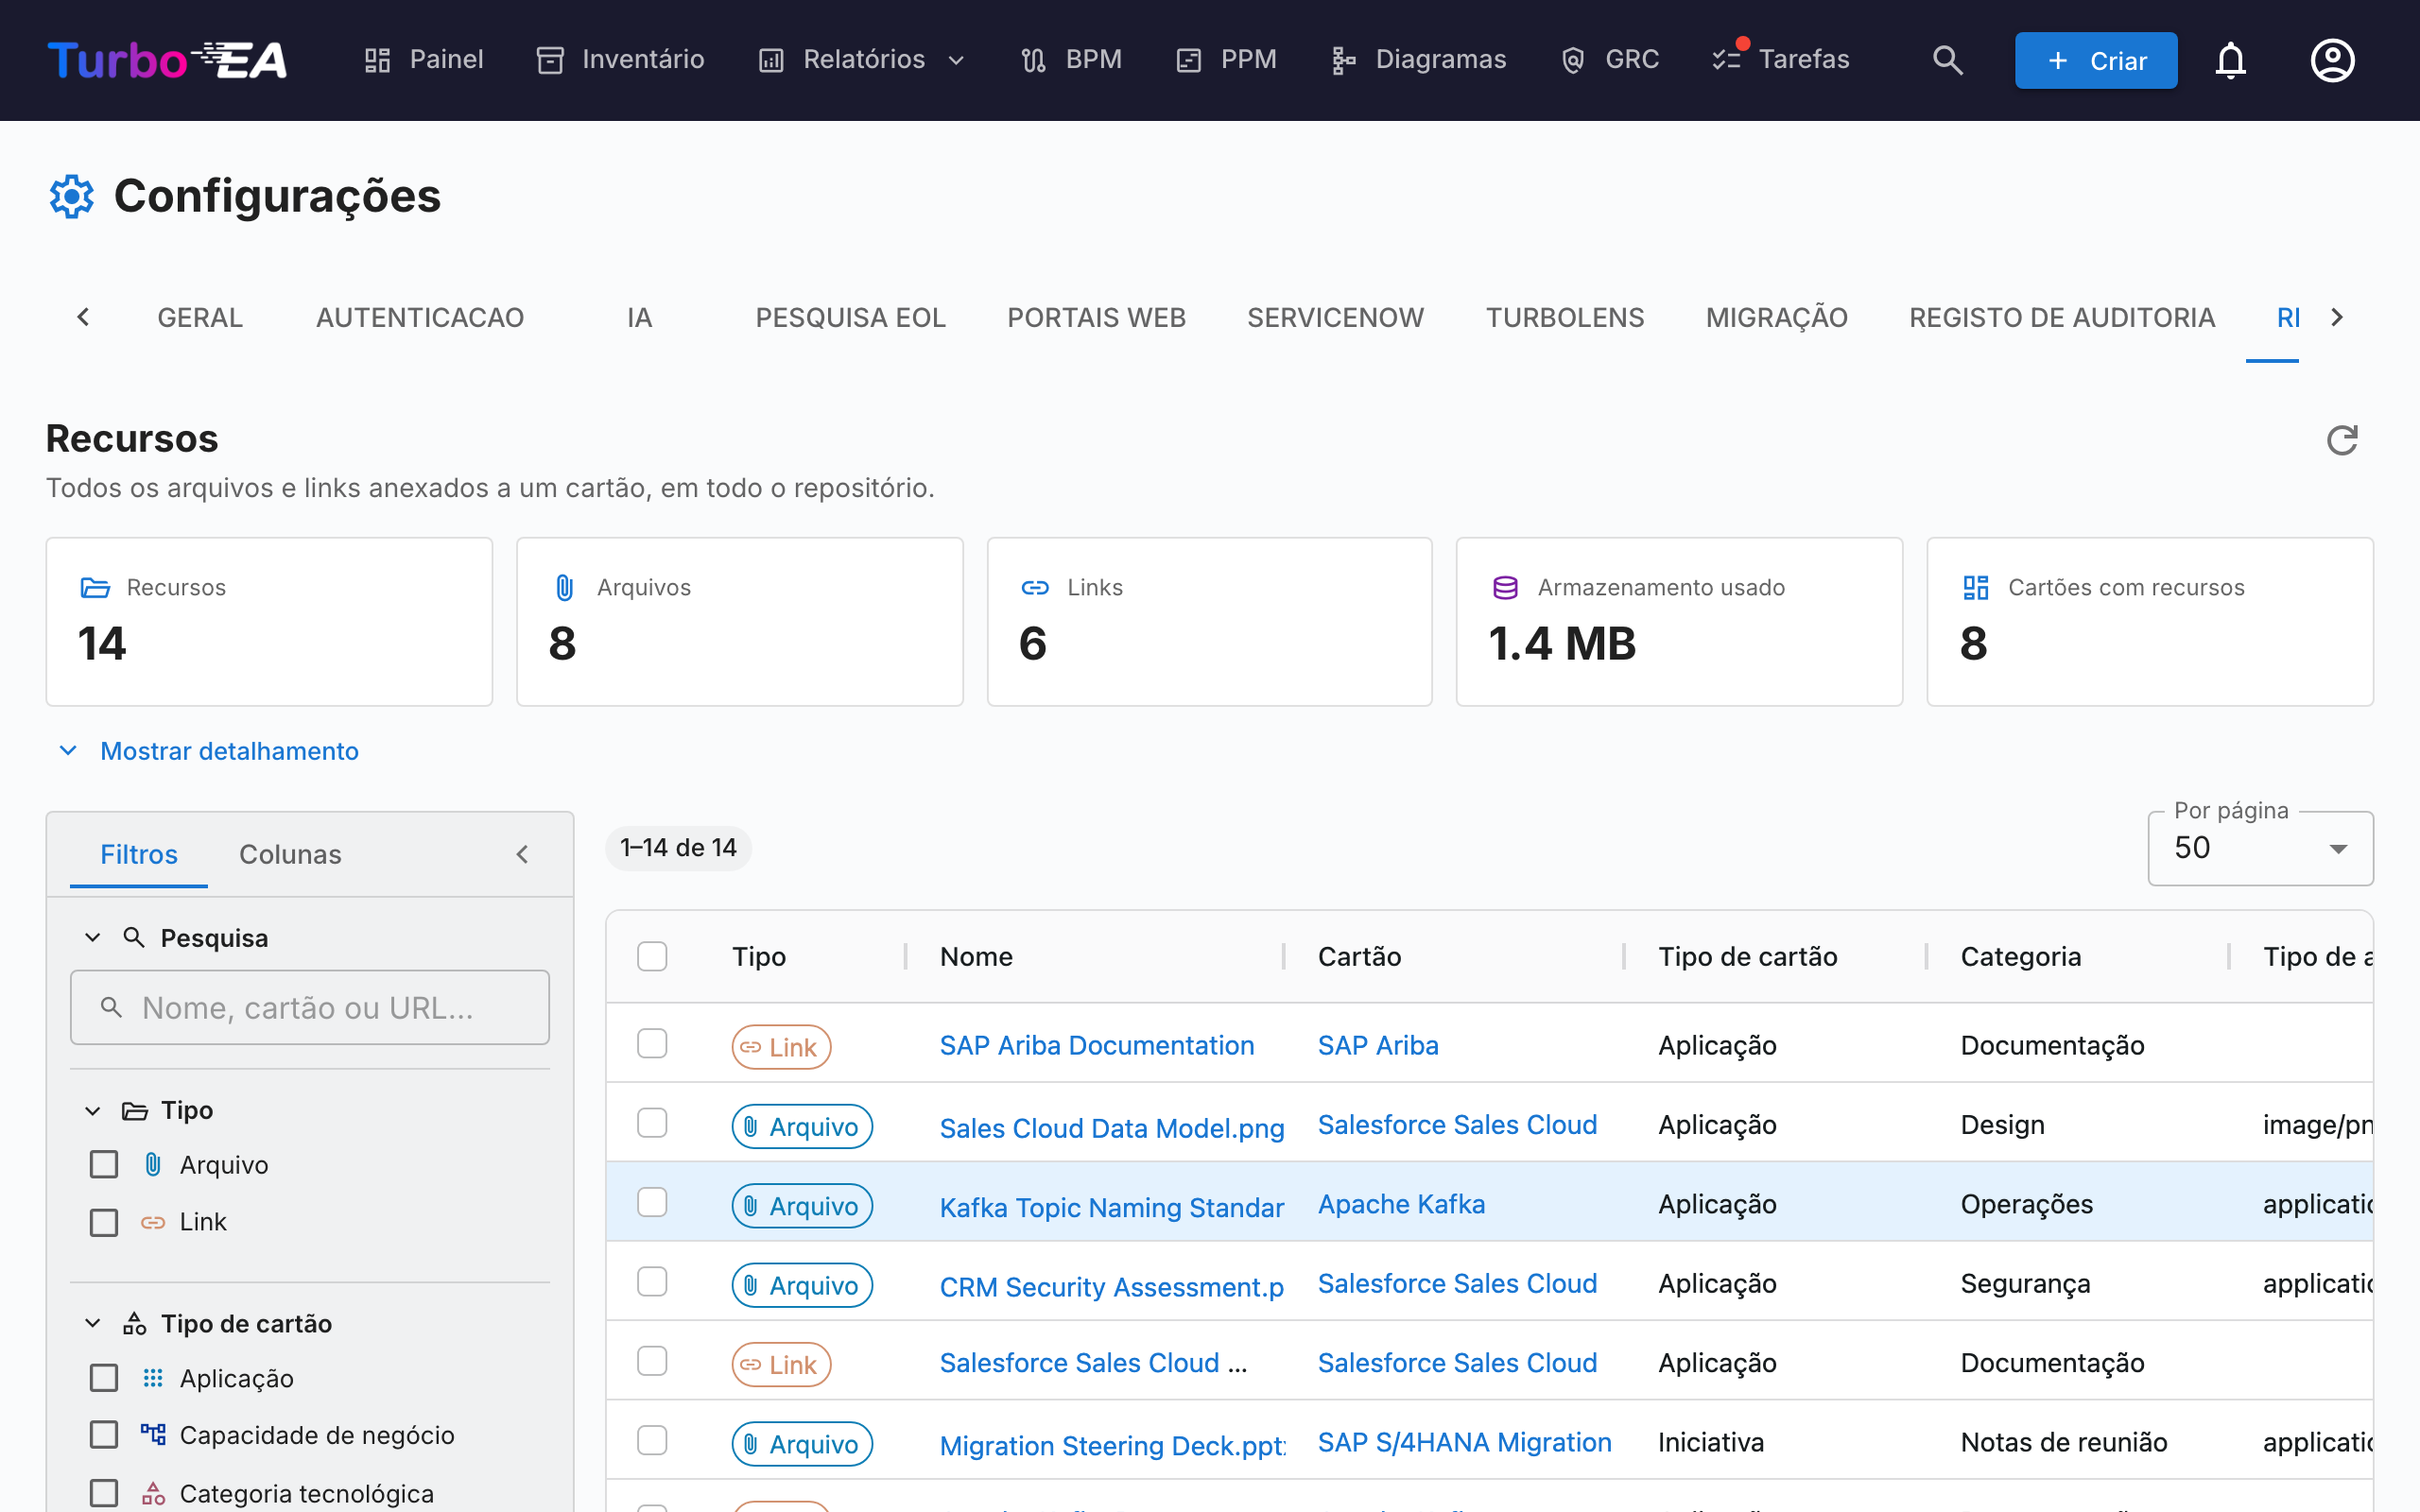Sort by the Nome column header
This screenshot has width=2420, height=1512.
(x=976, y=957)
